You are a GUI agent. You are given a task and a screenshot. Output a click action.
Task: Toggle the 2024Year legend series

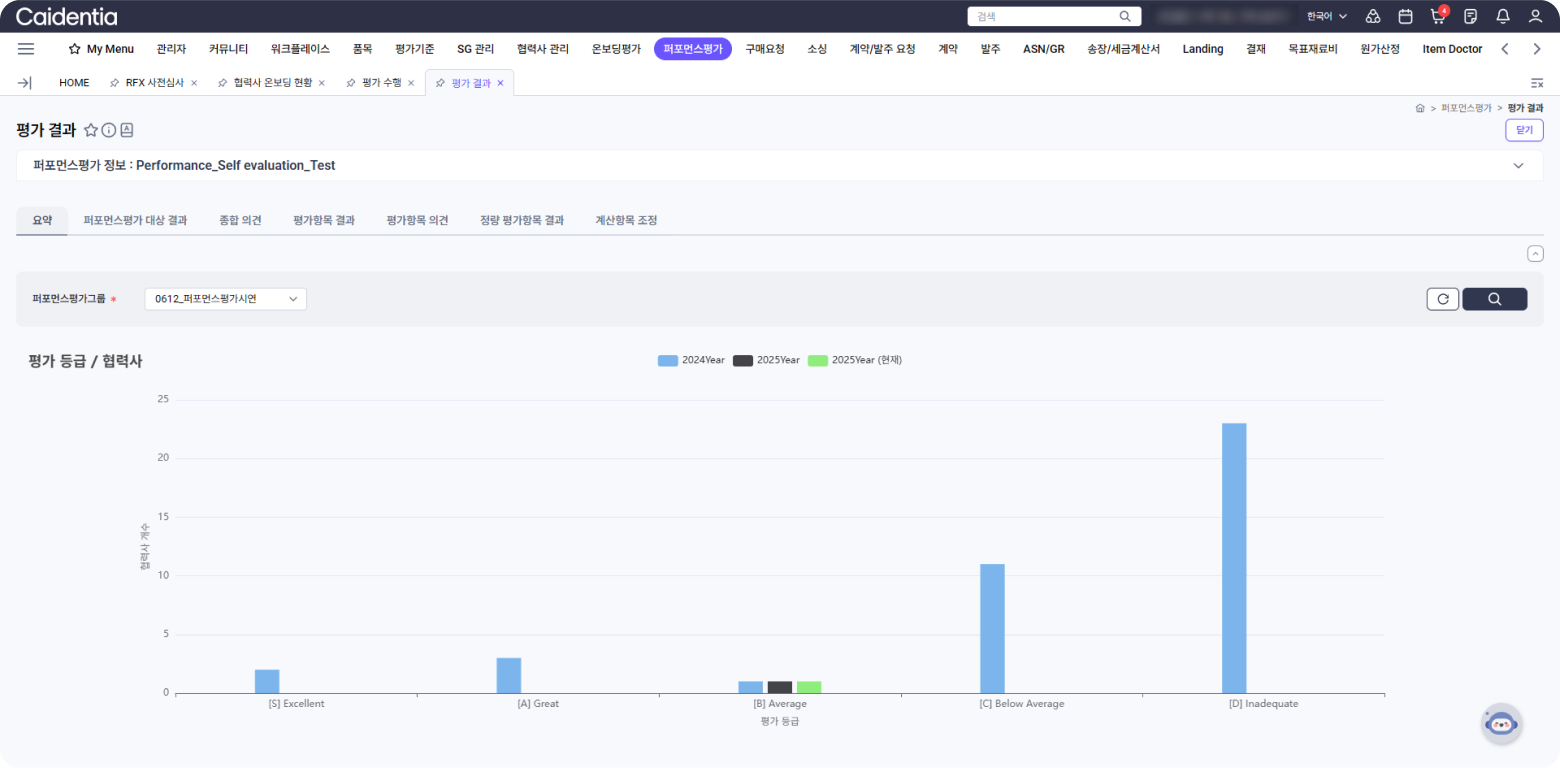coord(691,360)
